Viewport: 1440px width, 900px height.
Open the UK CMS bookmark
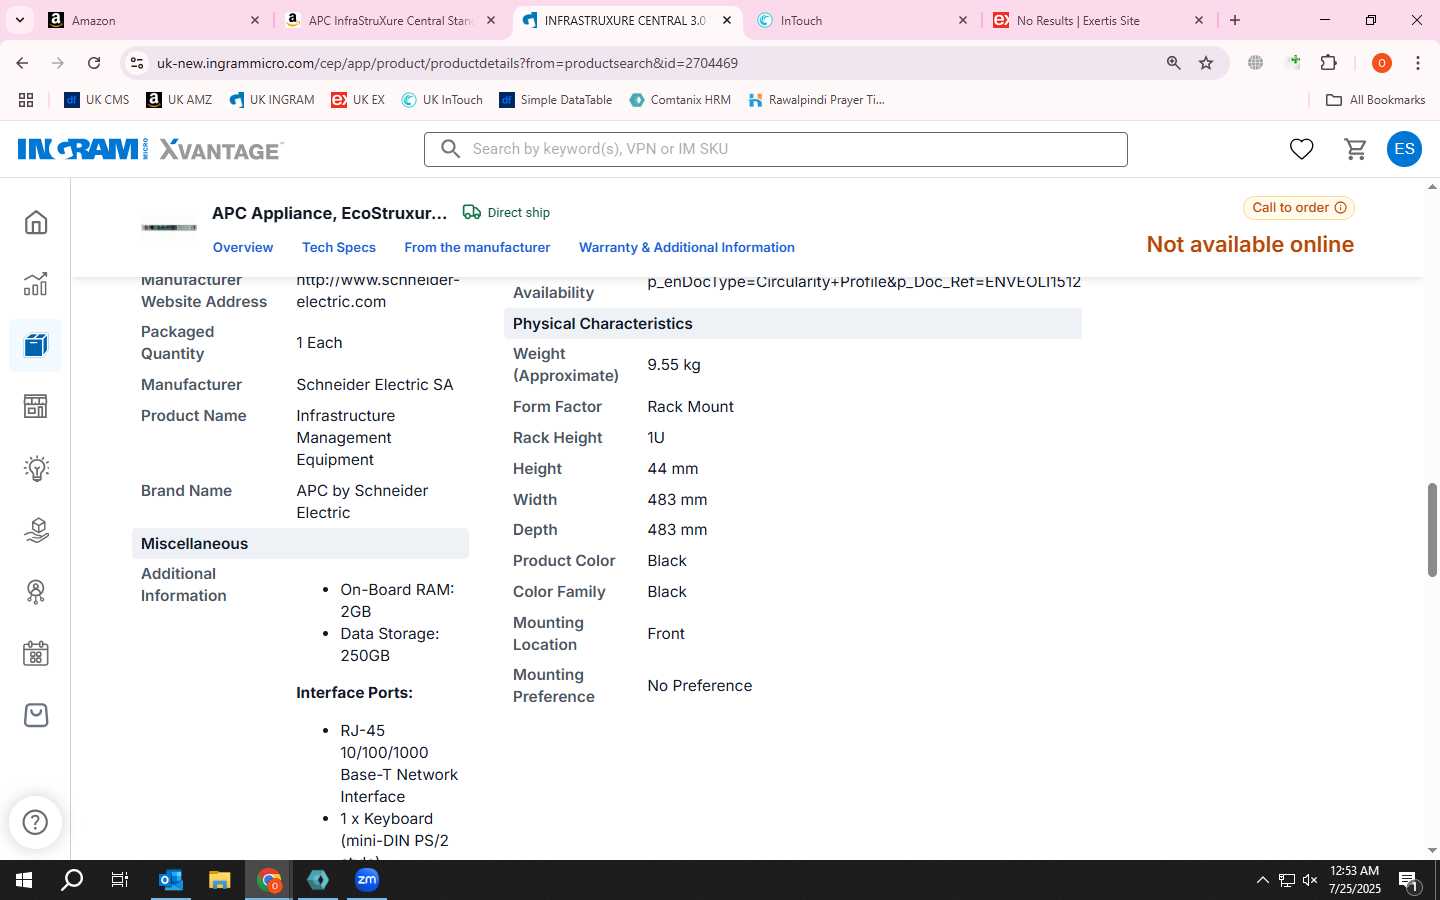pyautogui.click(x=97, y=100)
